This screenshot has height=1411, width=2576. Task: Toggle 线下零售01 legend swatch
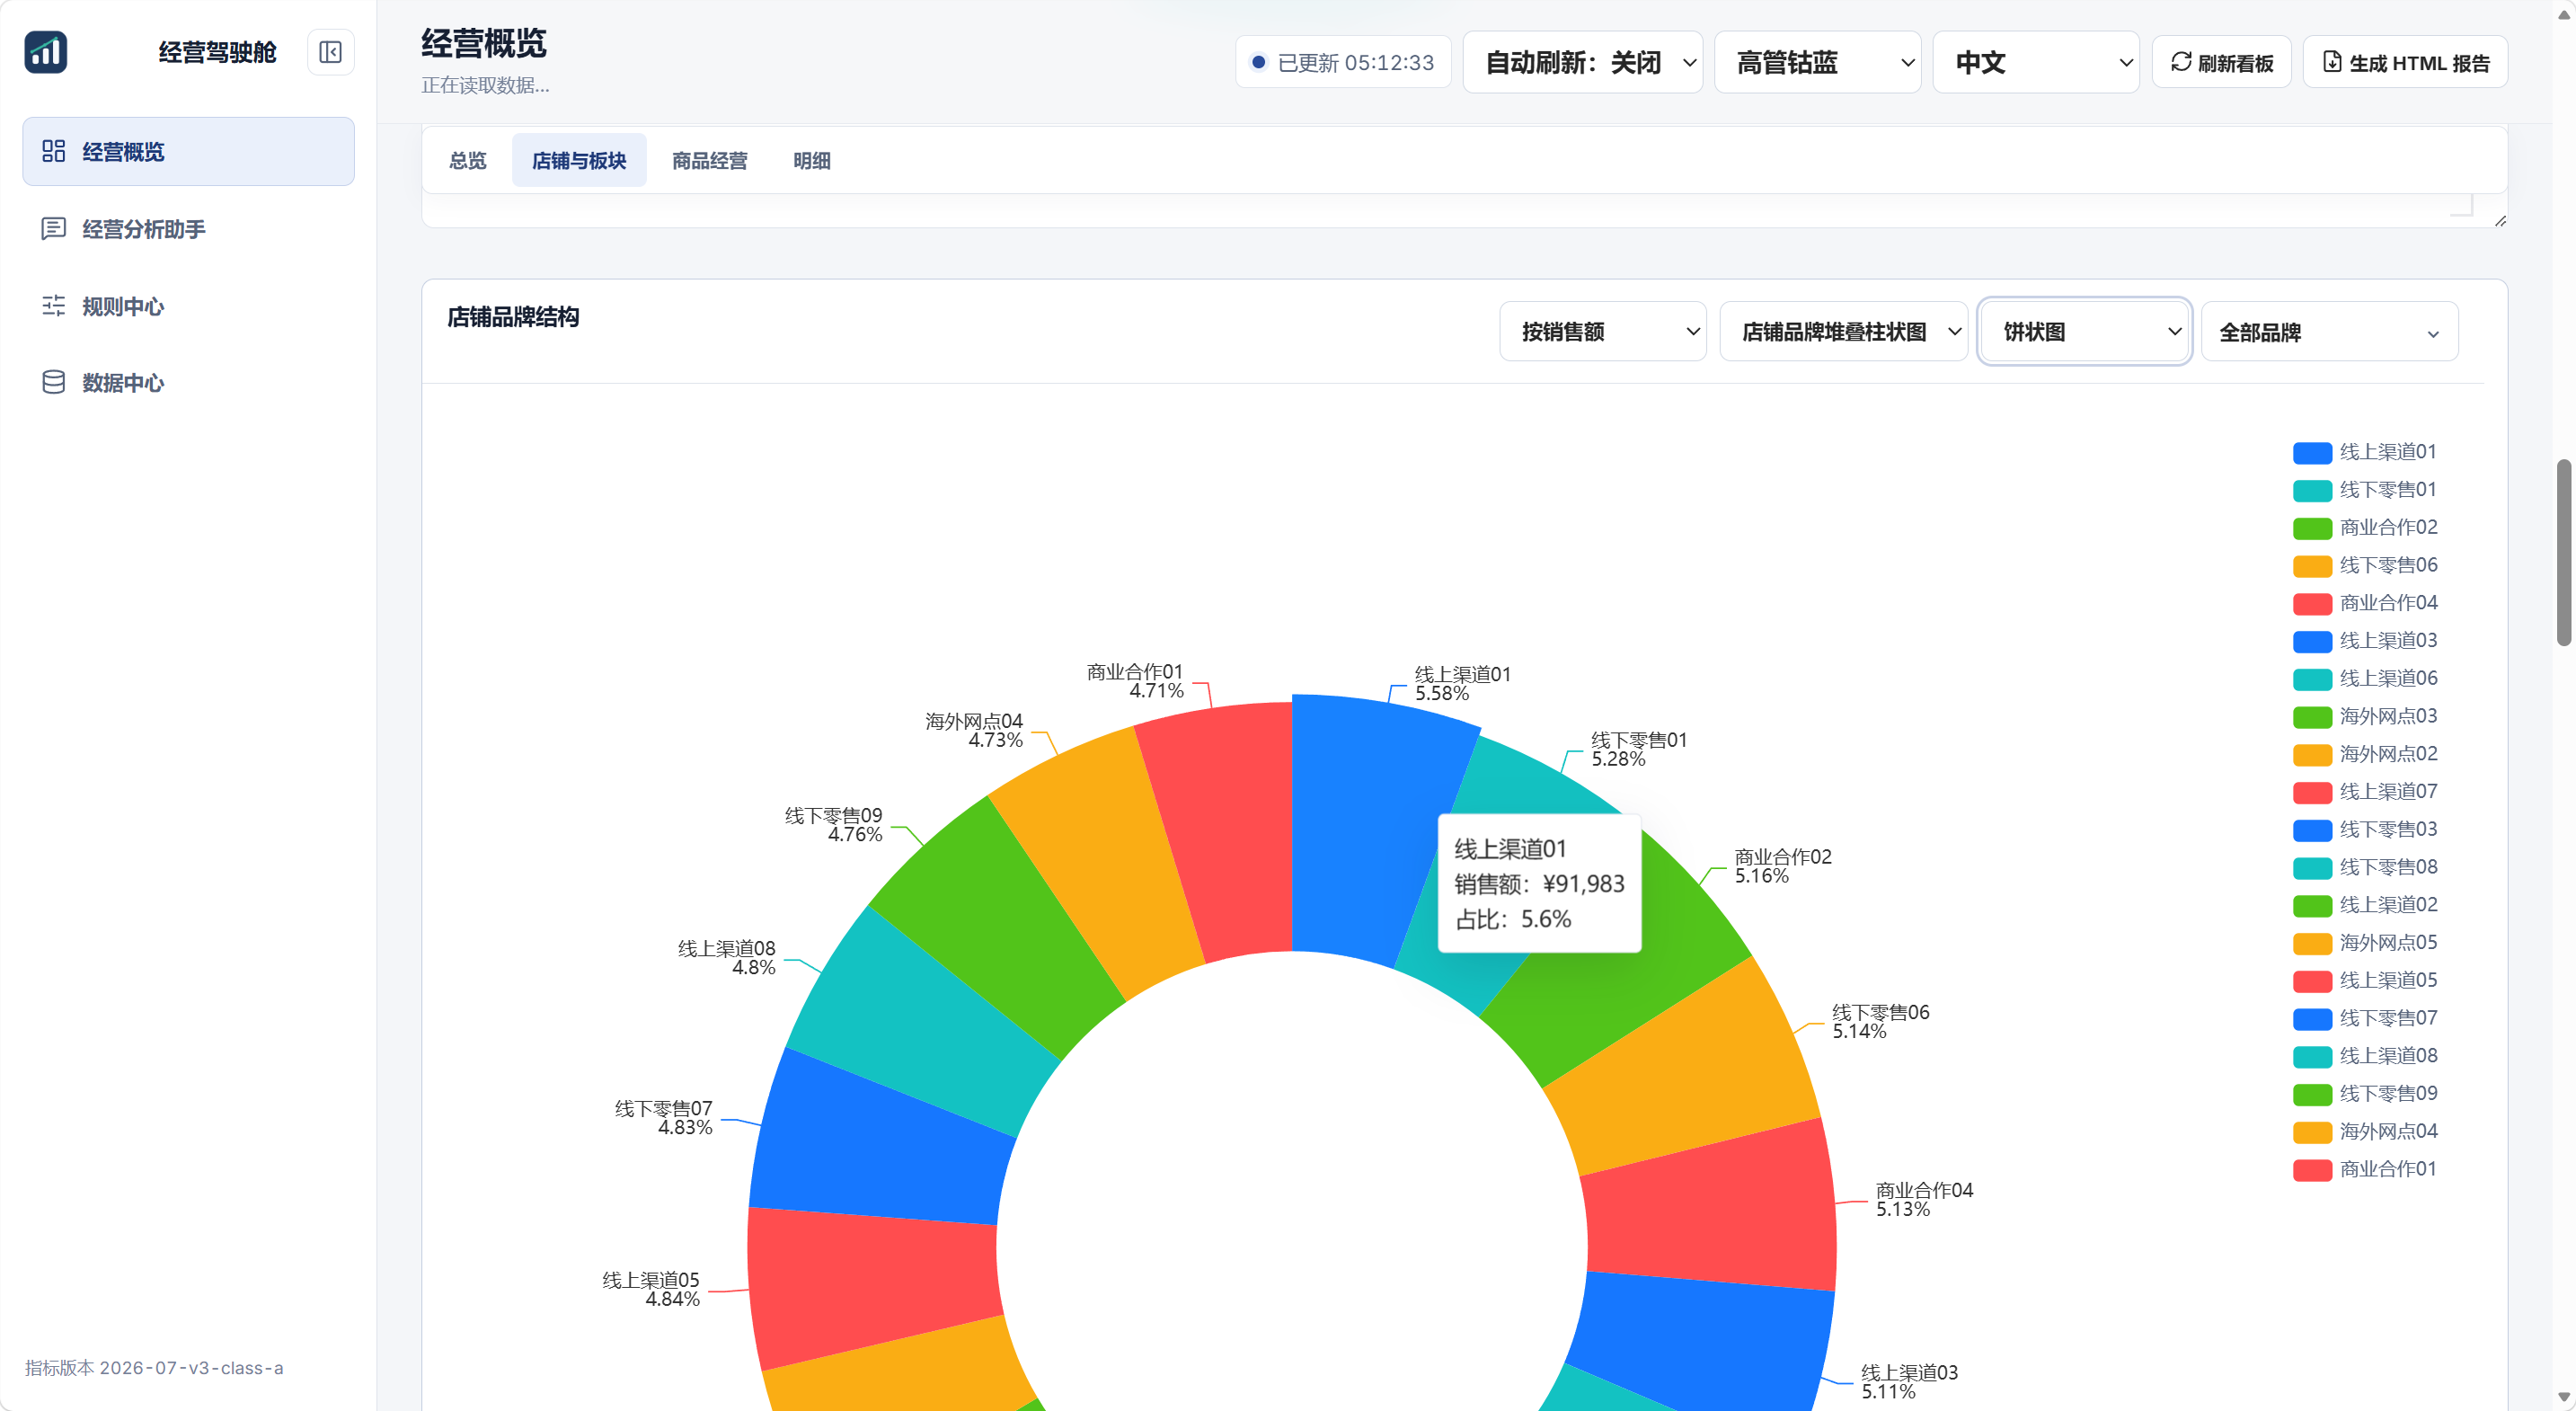tap(2313, 490)
